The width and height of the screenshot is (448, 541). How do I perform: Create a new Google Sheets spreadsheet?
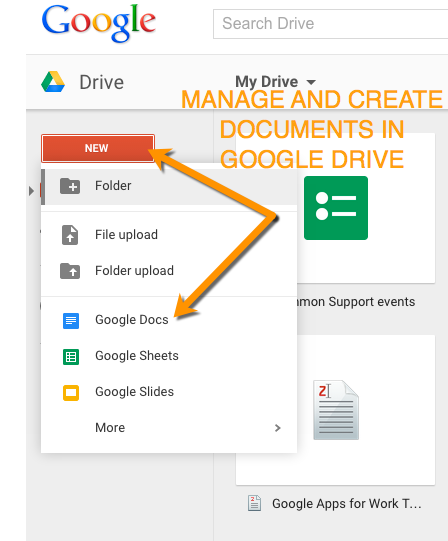pyautogui.click(x=169, y=356)
